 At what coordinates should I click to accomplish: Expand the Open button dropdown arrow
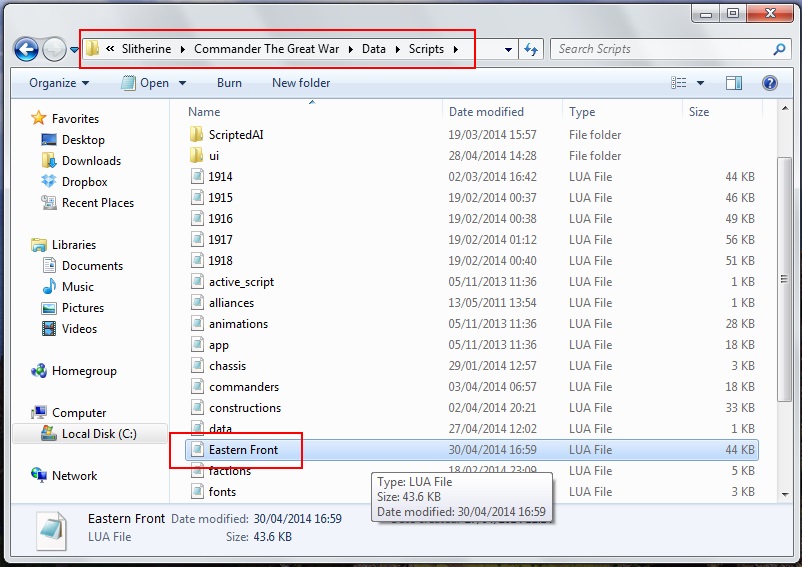tap(182, 83)
